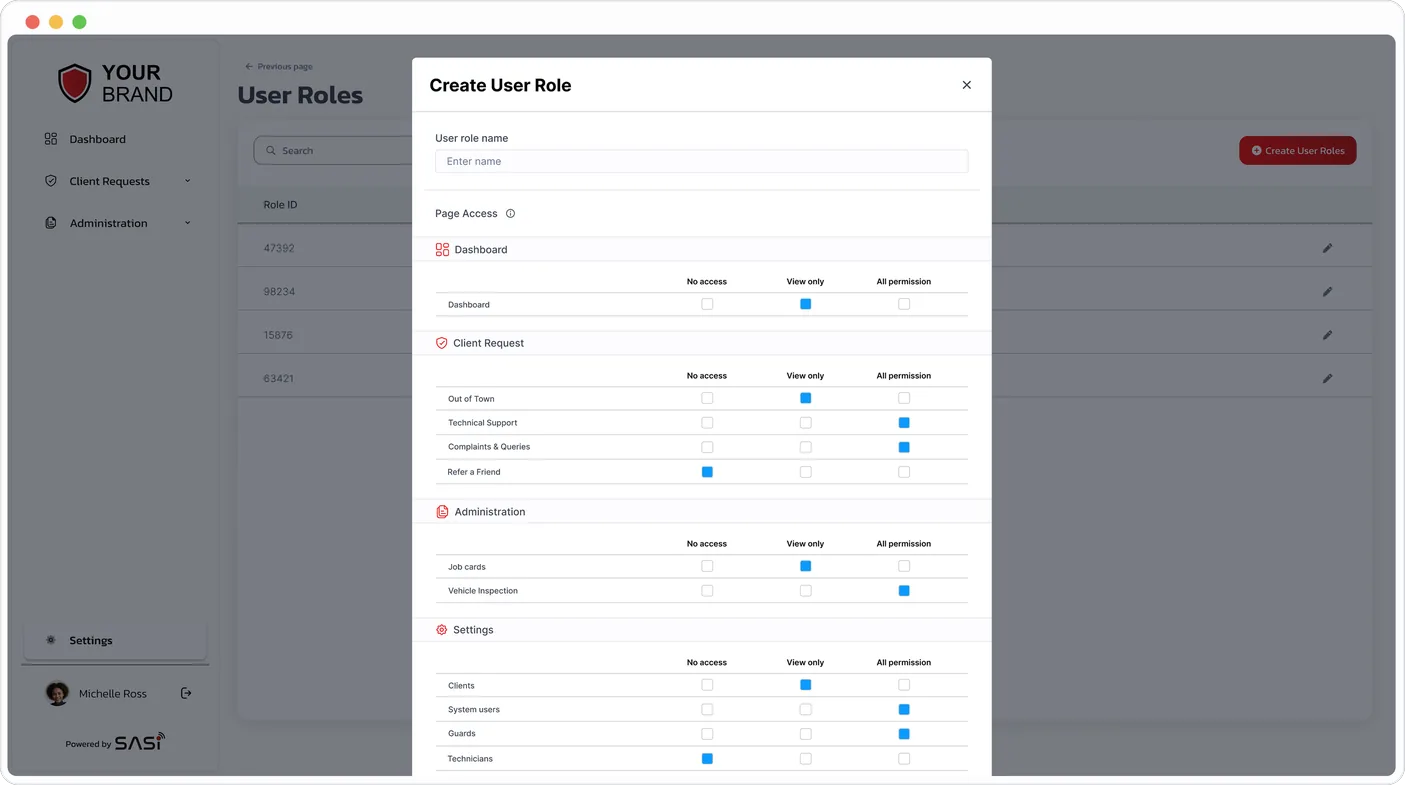Click the edit pencil for role 47392
Image resolution: width=1405 pixels, height=785 pixels.
point(1327,248)
